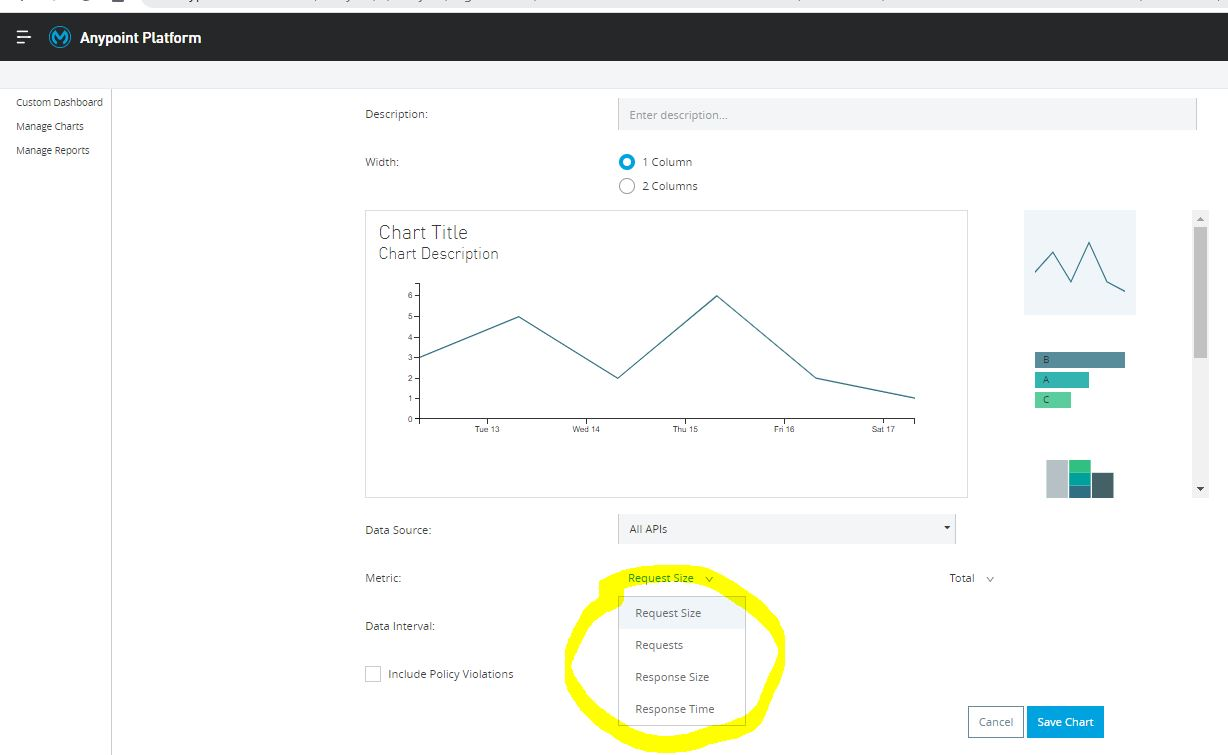Image resolution: width=1228 pixels, height=755 pixels.
Task: Open the Total aggregation dropdown
Action: click(x=969, y=578)
